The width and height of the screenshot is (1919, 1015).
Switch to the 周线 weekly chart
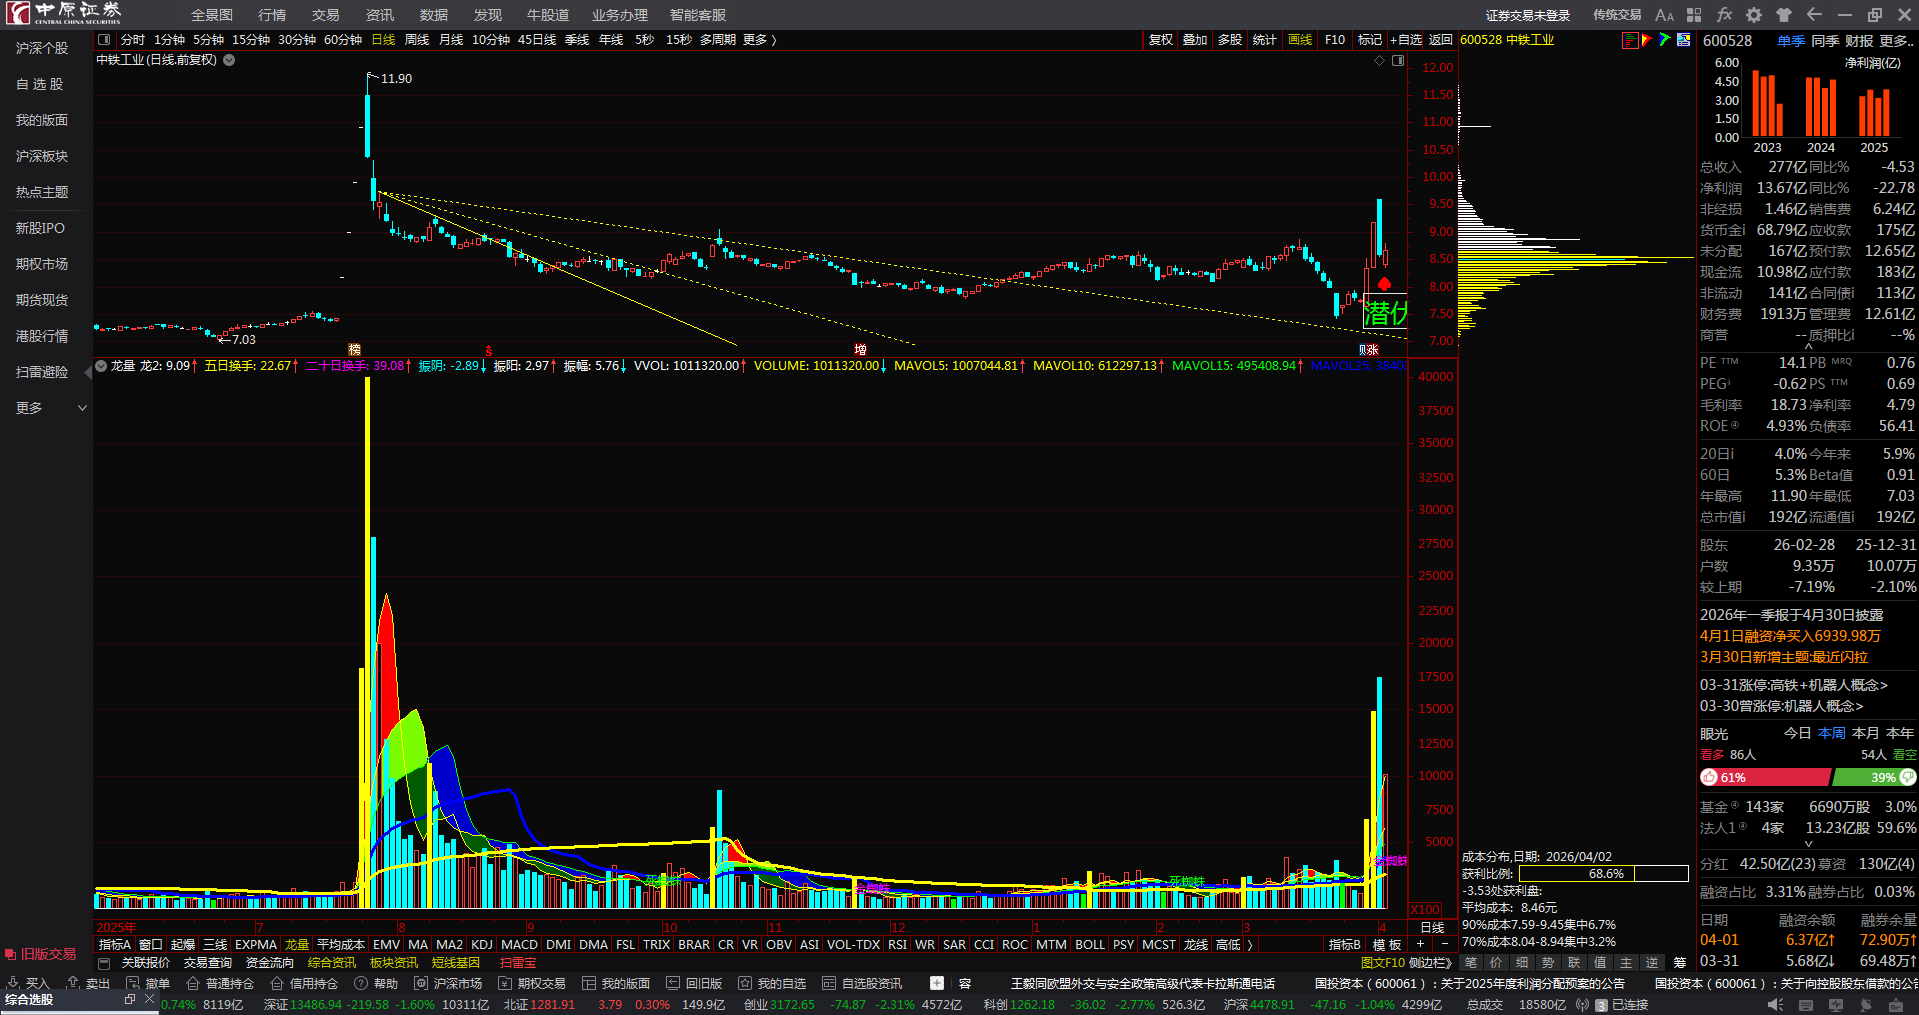417,40
